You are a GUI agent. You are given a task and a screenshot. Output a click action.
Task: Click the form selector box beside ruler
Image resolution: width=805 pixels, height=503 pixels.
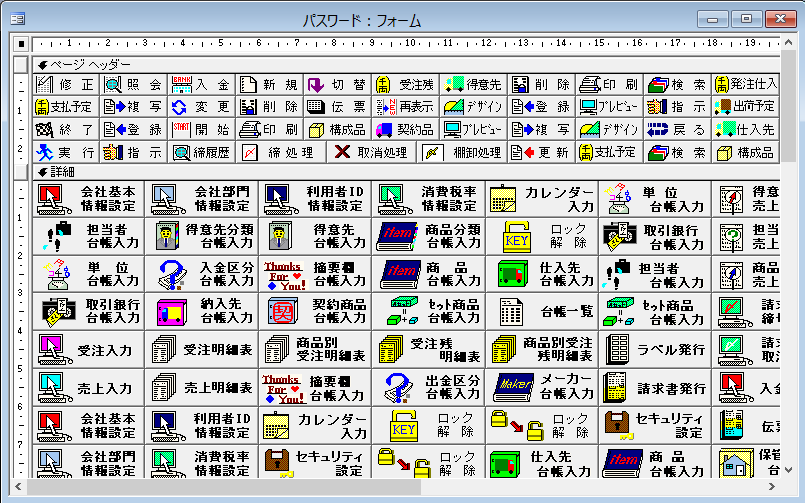(x=21, y=43)
